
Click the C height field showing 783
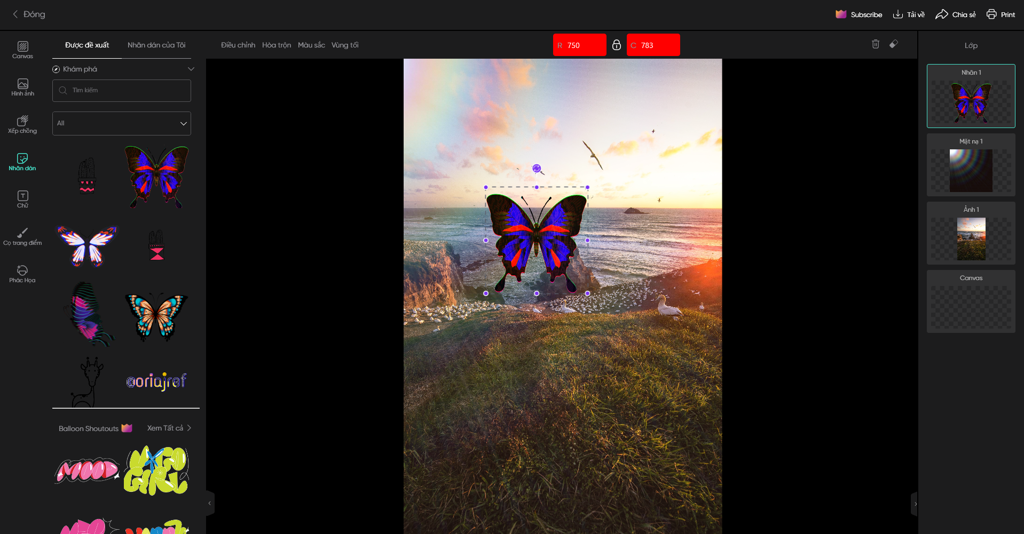[653, 45]
